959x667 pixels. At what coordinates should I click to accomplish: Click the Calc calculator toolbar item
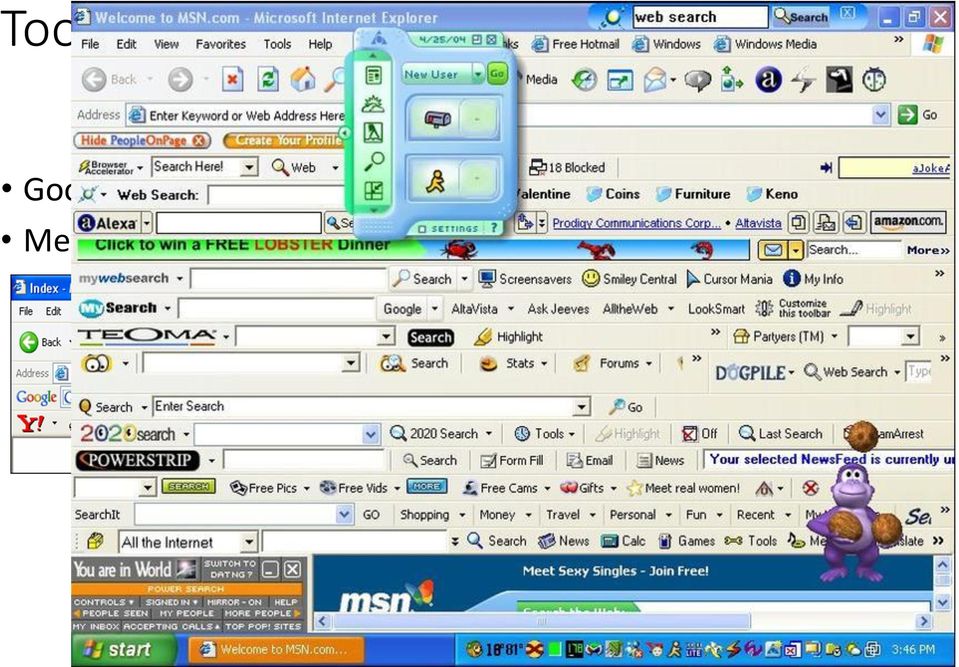pyautogui.click(x=623, y=541)
